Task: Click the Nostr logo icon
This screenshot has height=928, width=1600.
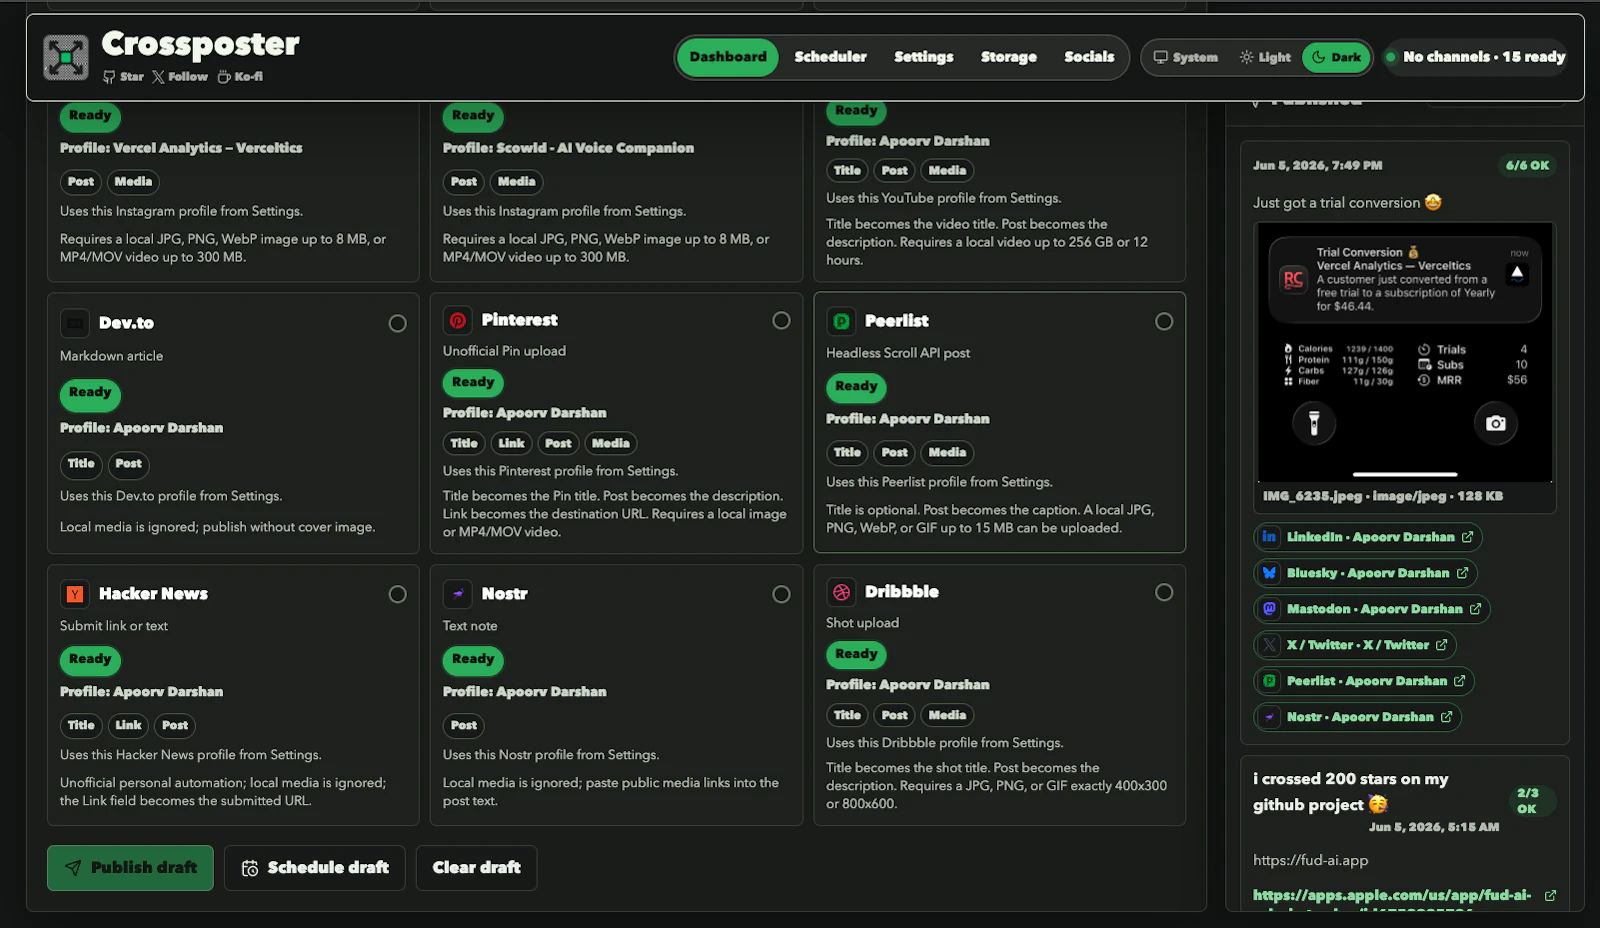Action: [x=458, y=594]
